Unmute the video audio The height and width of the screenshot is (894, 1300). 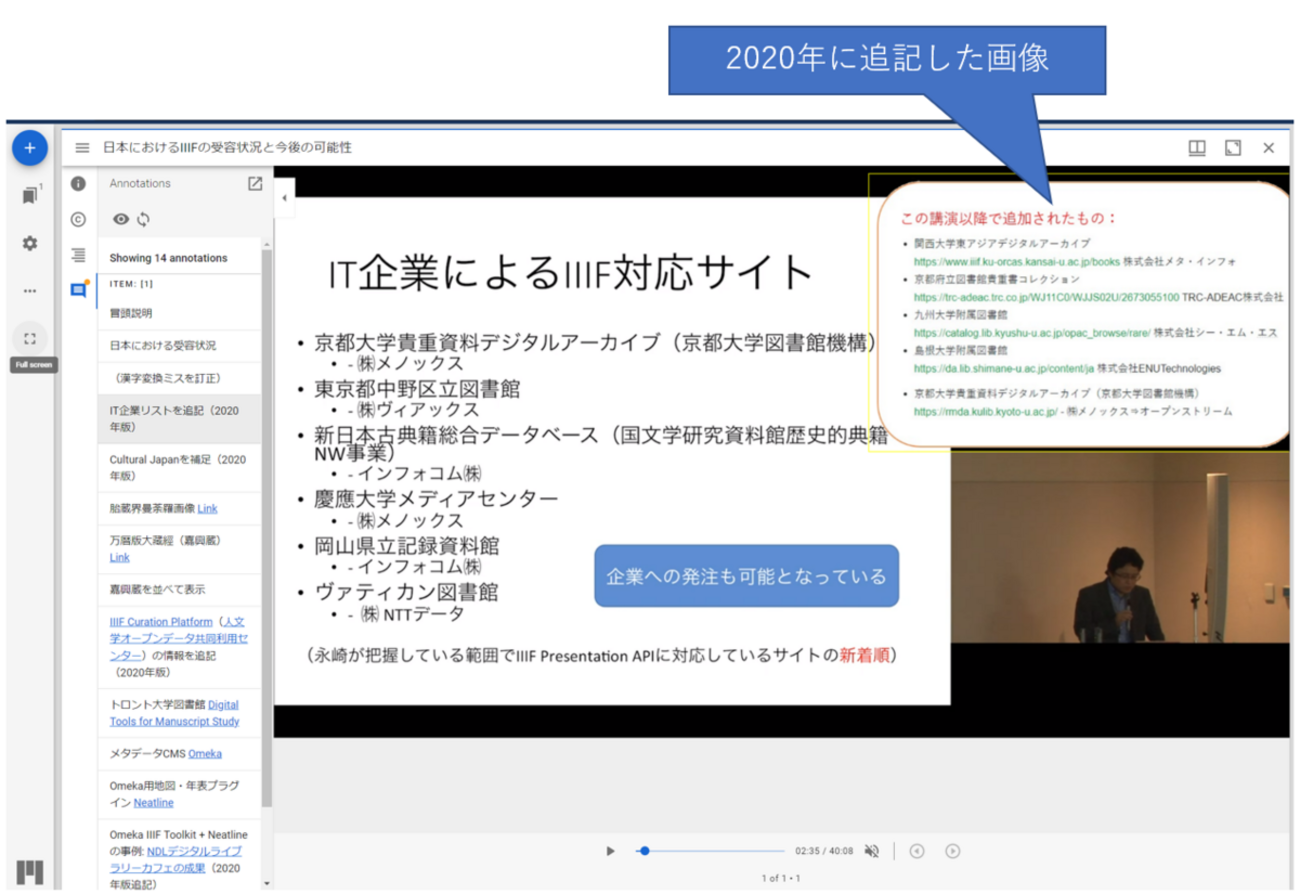[872, 851]
